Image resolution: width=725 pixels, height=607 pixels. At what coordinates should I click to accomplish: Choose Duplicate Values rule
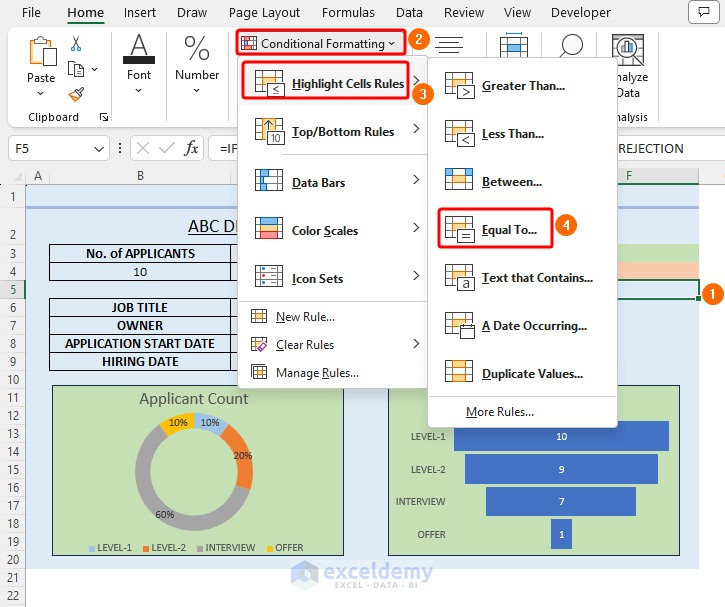point(522,374)
